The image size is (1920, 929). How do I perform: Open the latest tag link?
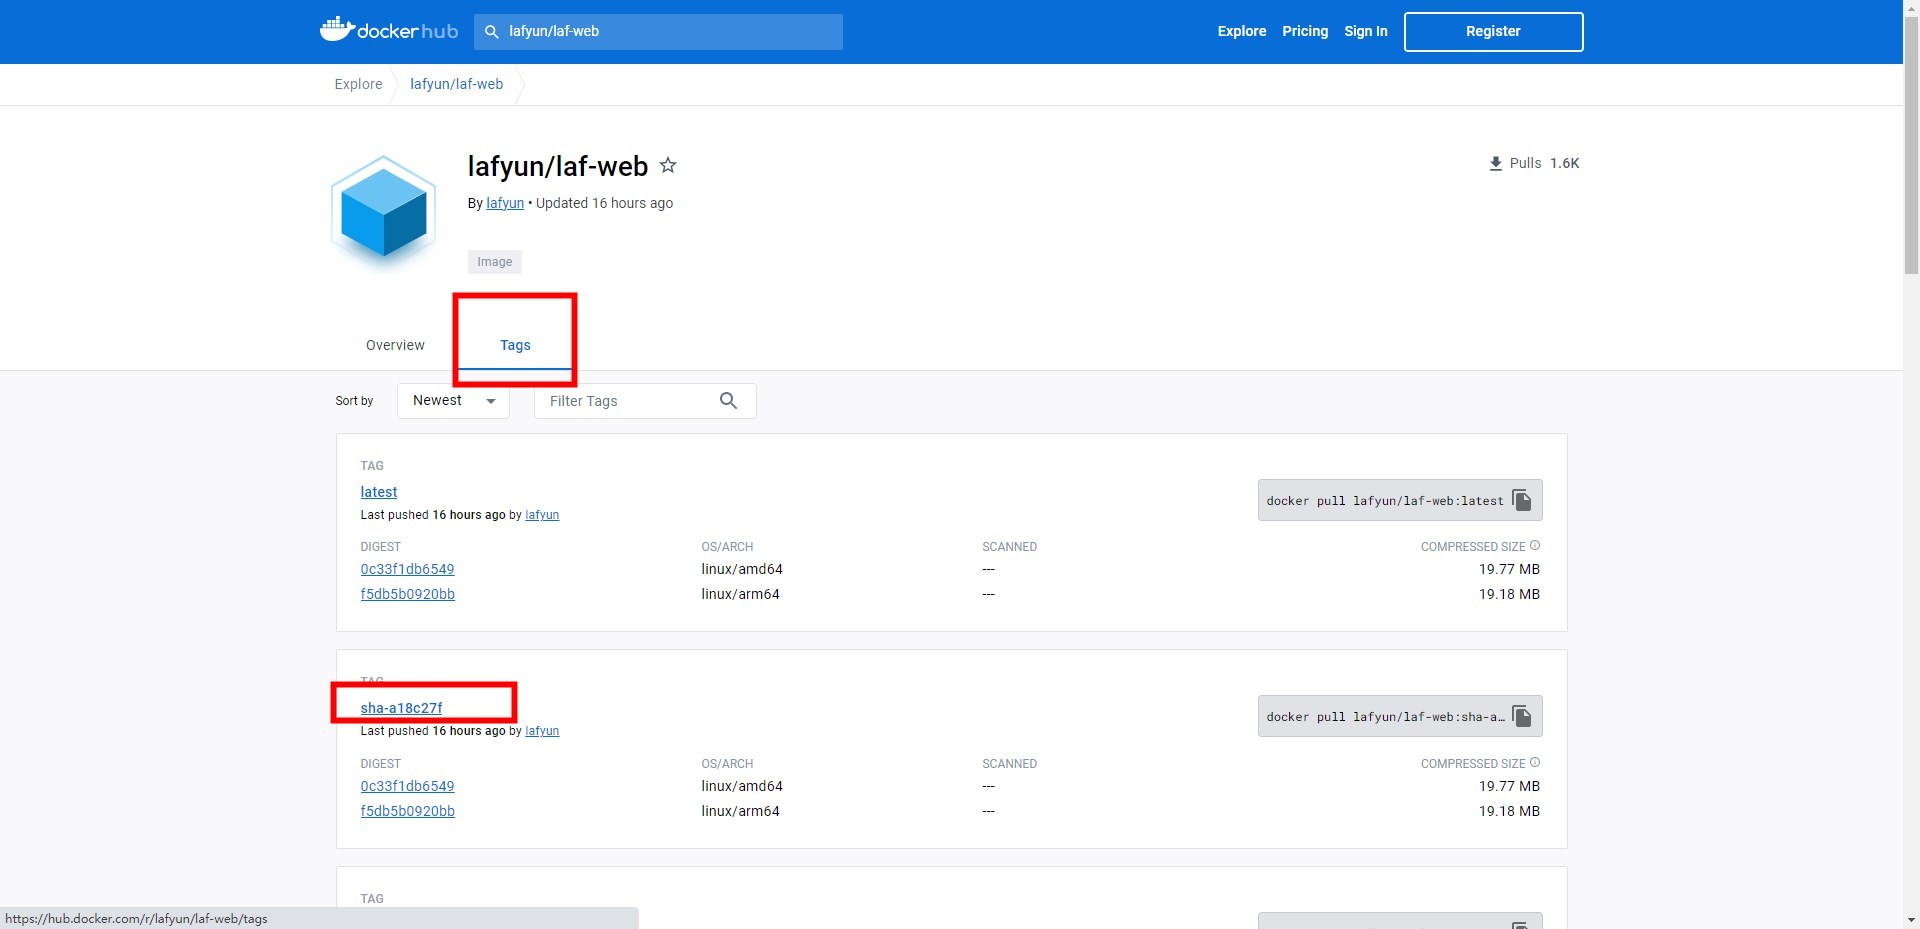tap(379, 492)
